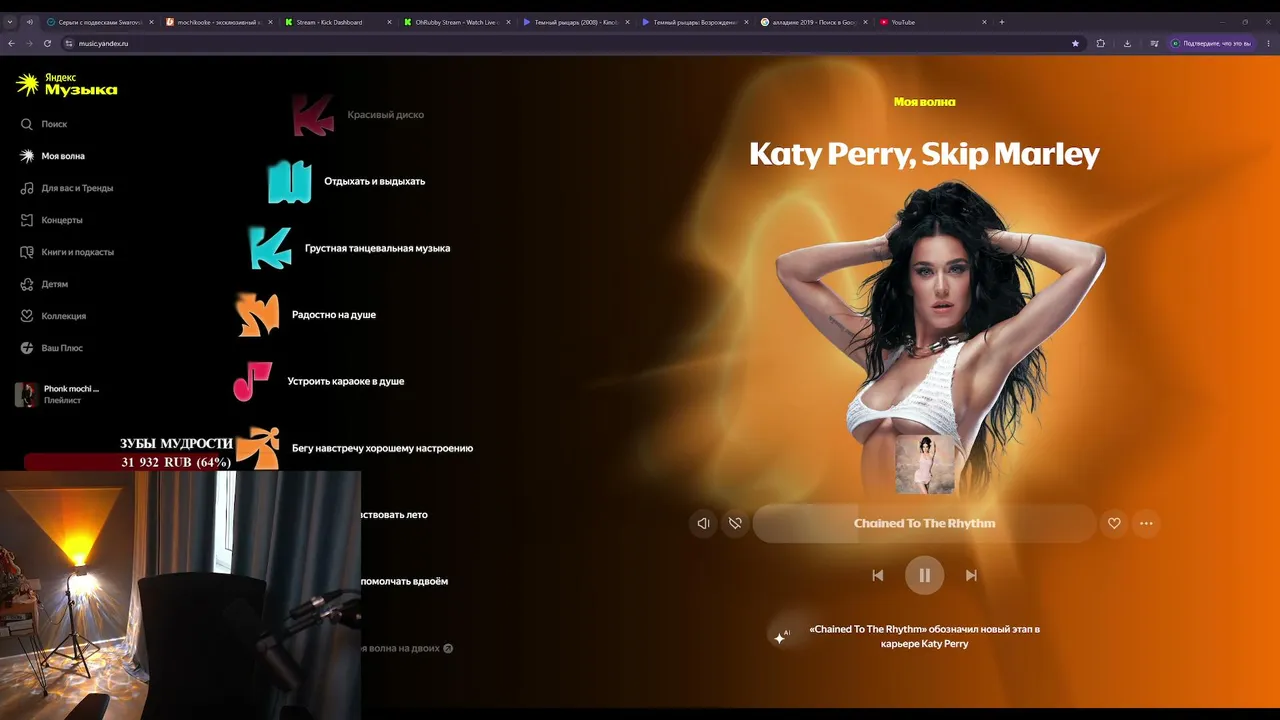Click the Яндекс Музыка logo

tap(67, 85)
